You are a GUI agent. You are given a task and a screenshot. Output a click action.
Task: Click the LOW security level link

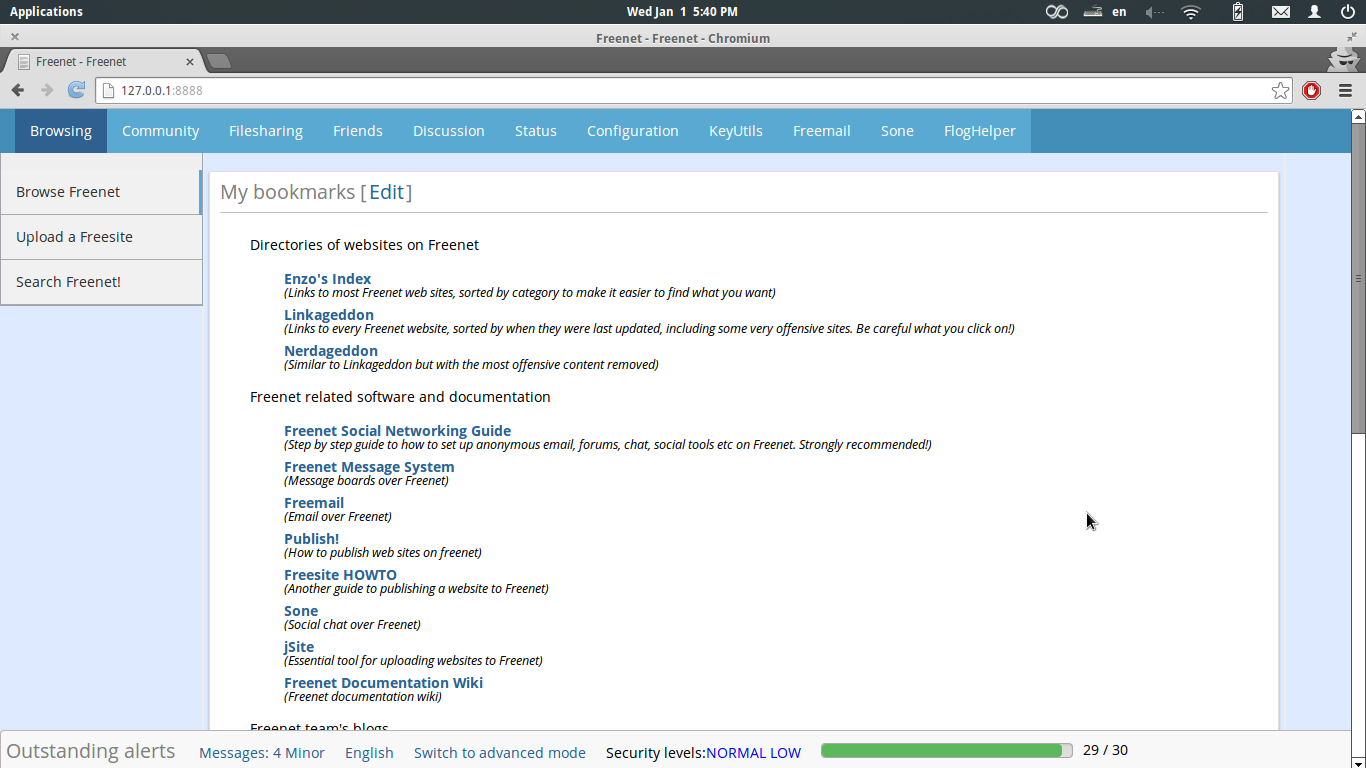click(x=785, y=753)
